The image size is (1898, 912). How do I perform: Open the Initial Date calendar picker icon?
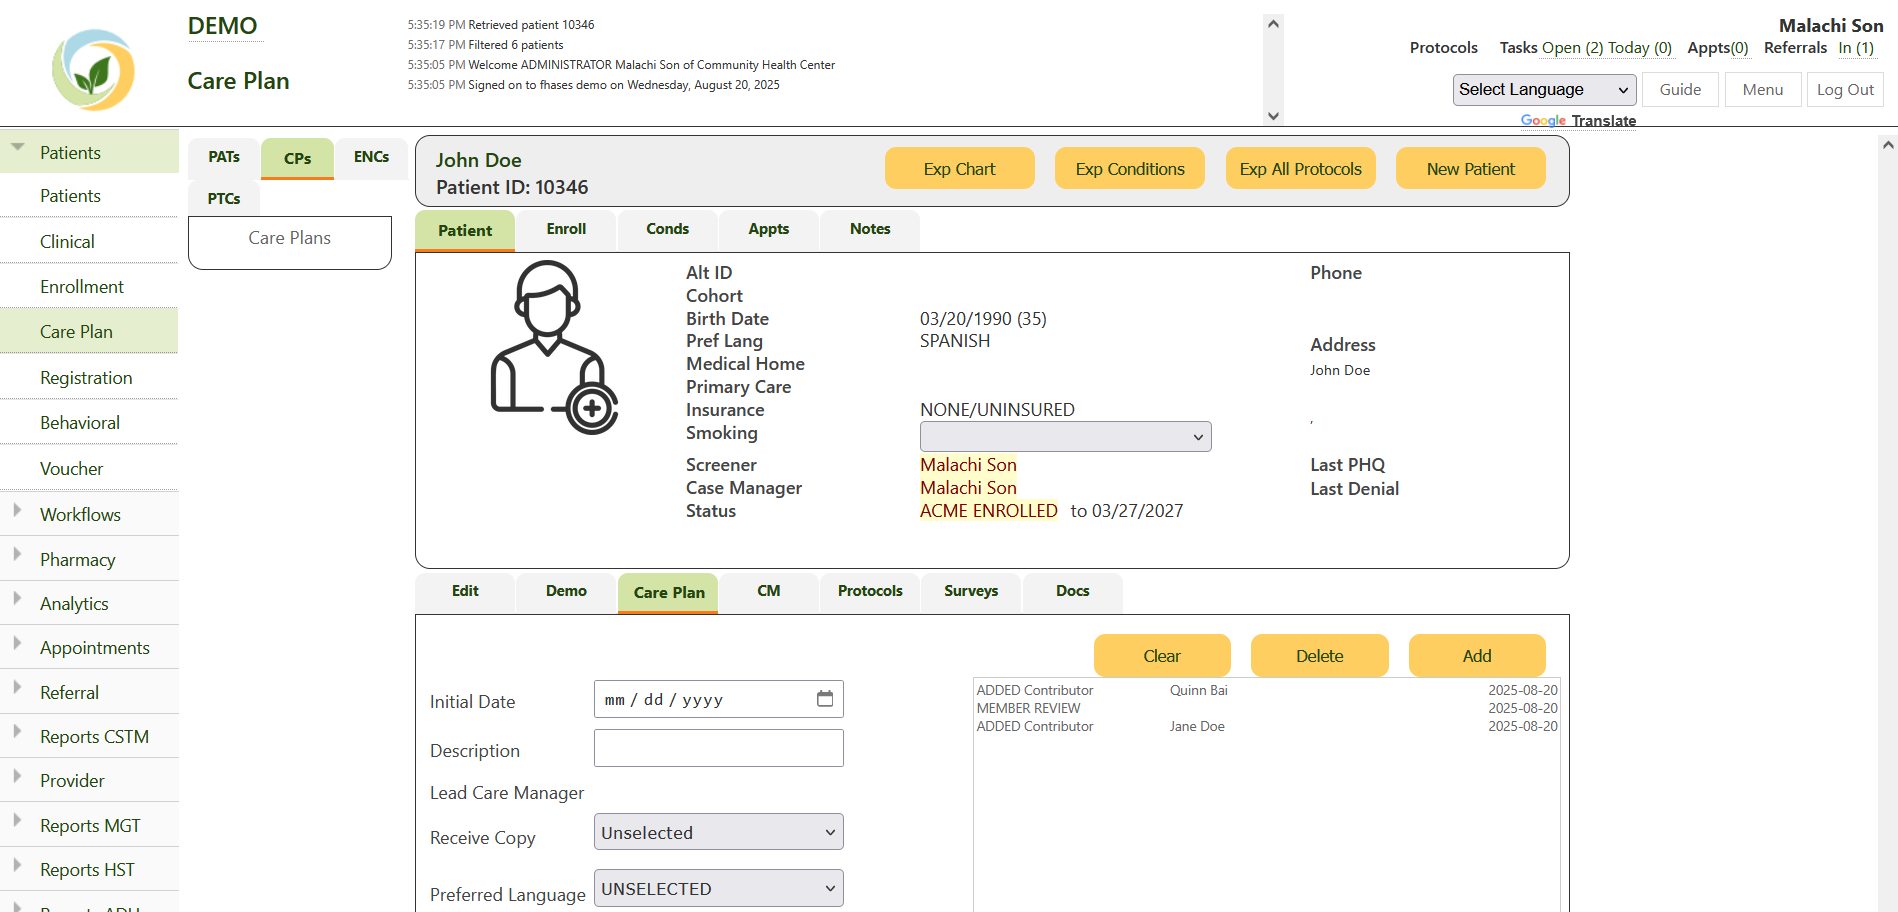click(825, 699)
